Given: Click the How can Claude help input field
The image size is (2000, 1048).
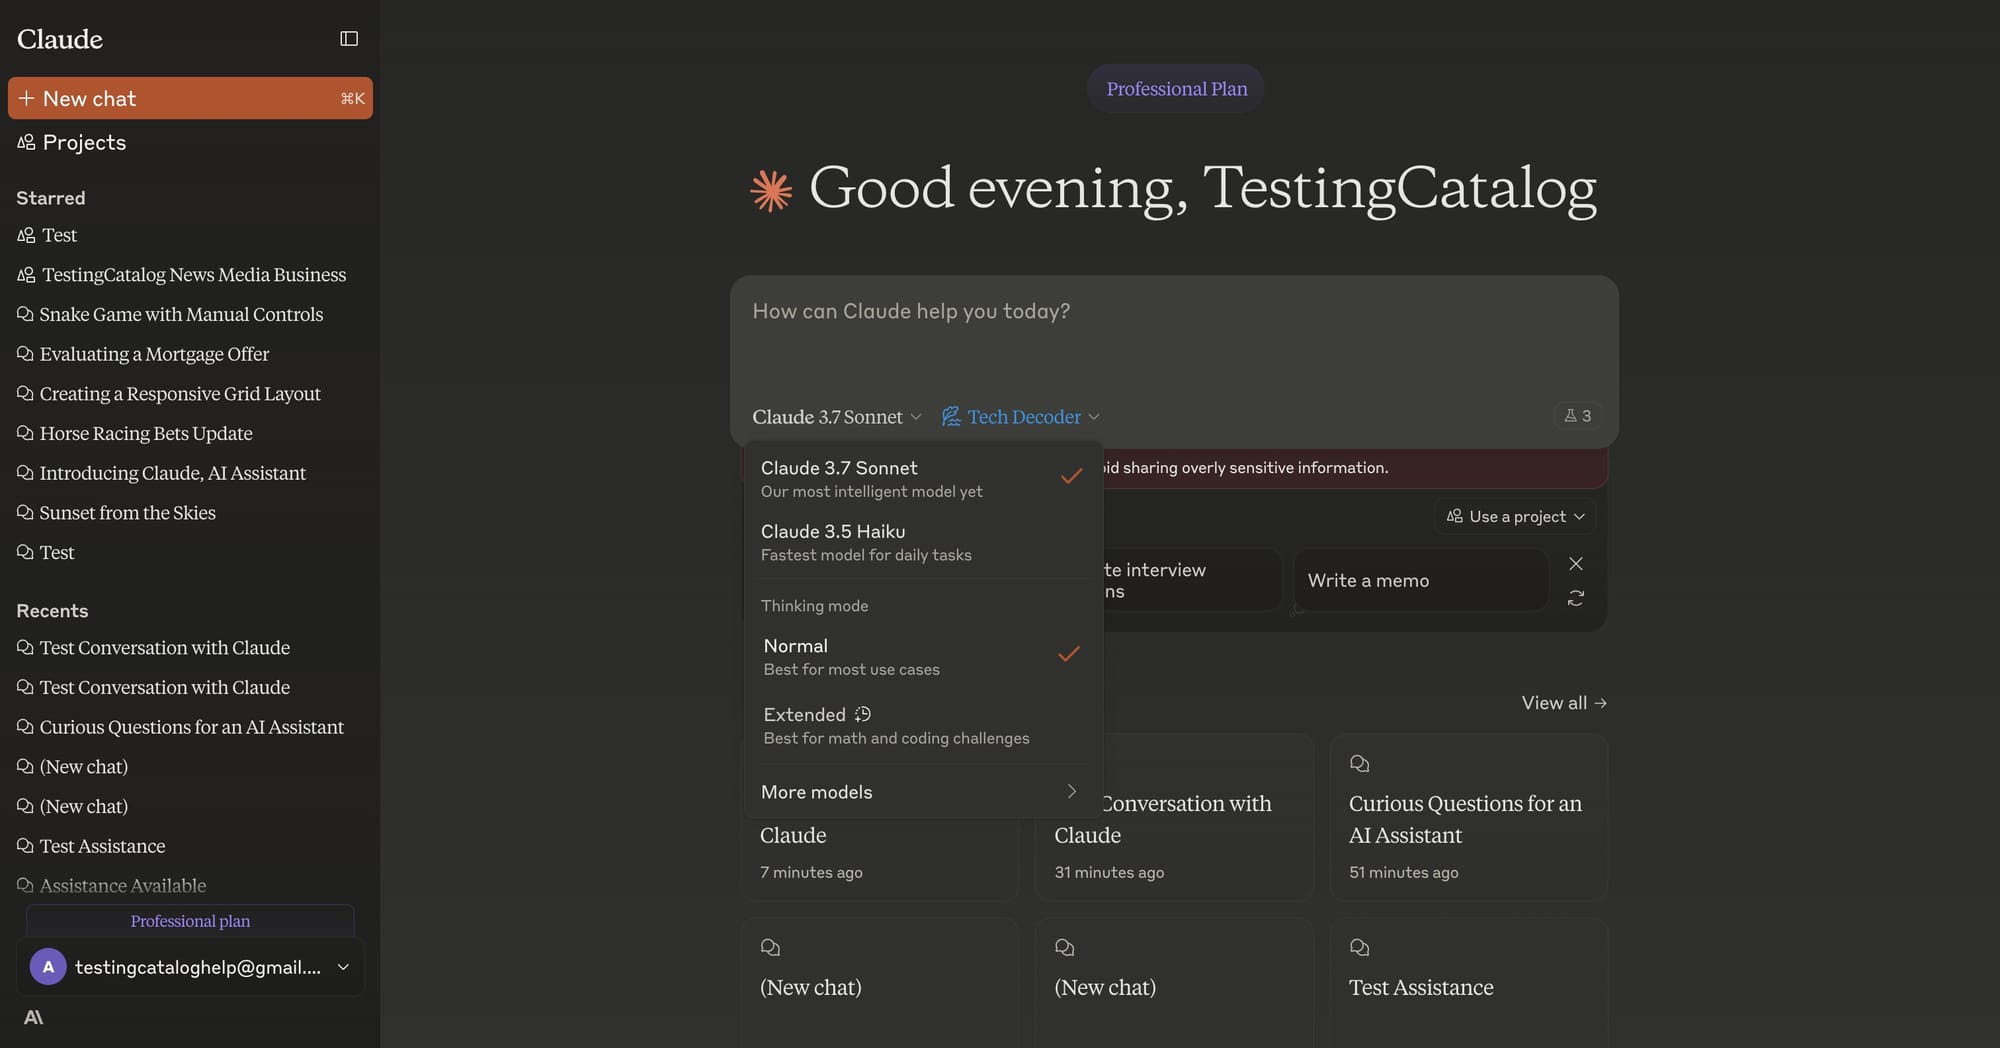Looking at the screenshot, I should pos(1174,335).
